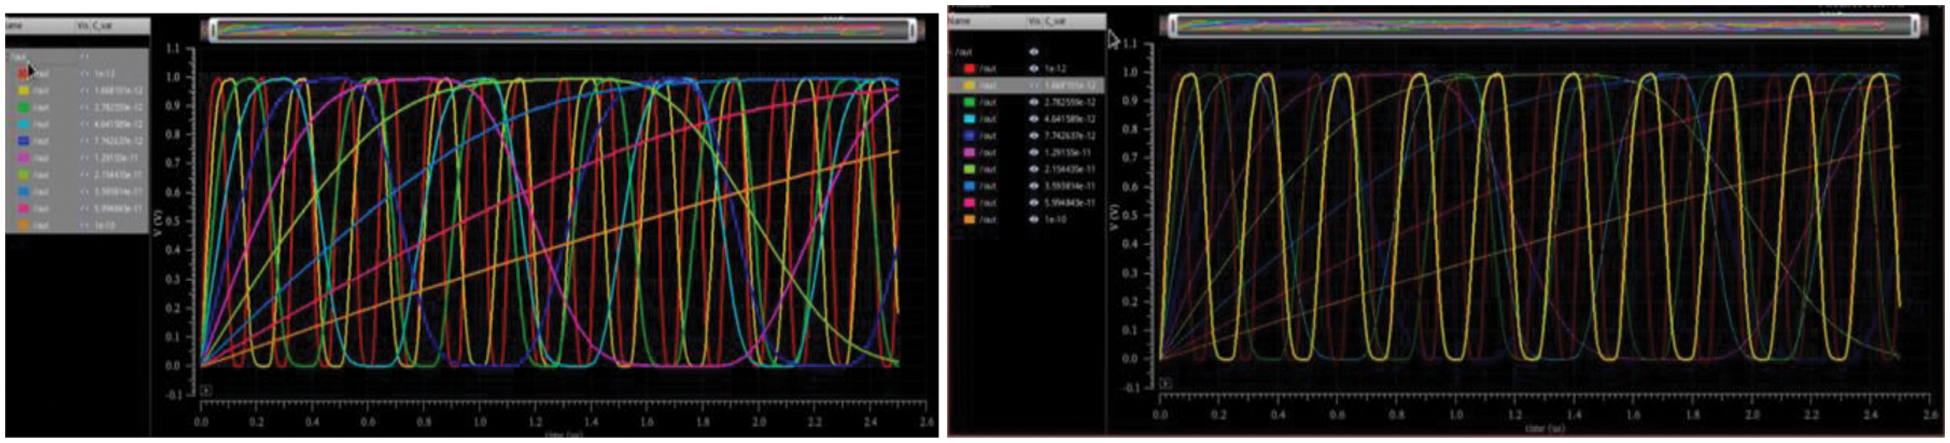Click eye icon for 7.742637e-12 trace, right legend

click(x=1034, y=135)
